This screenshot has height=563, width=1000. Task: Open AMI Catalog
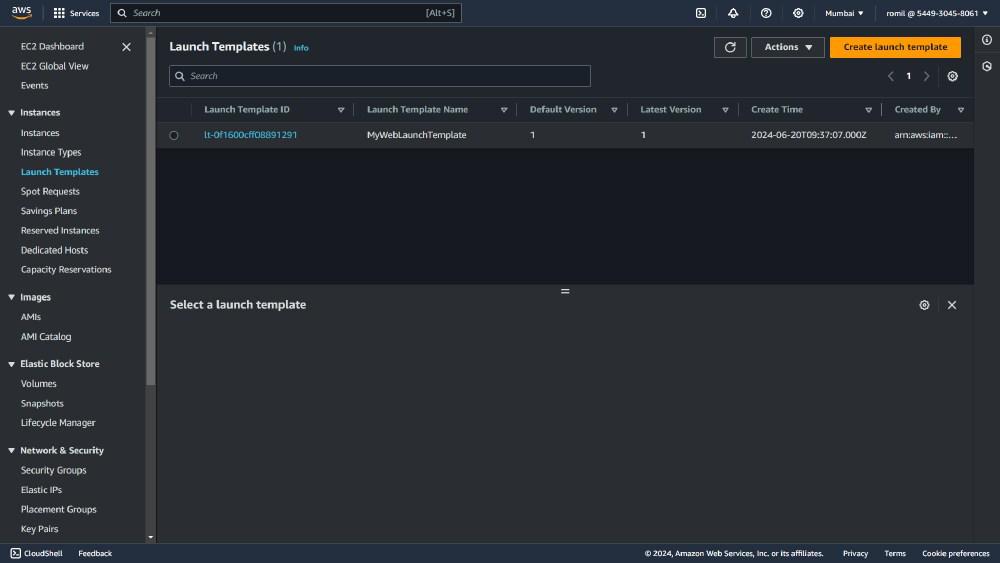[x=46, y=337]
